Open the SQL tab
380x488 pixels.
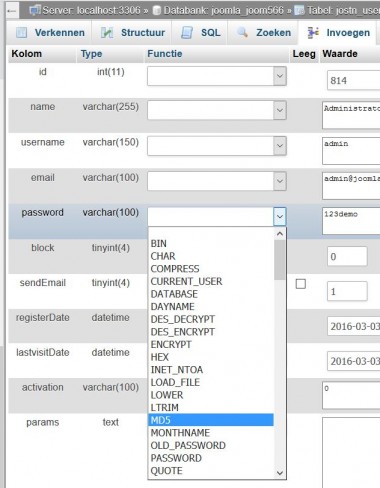pos(199,33)
